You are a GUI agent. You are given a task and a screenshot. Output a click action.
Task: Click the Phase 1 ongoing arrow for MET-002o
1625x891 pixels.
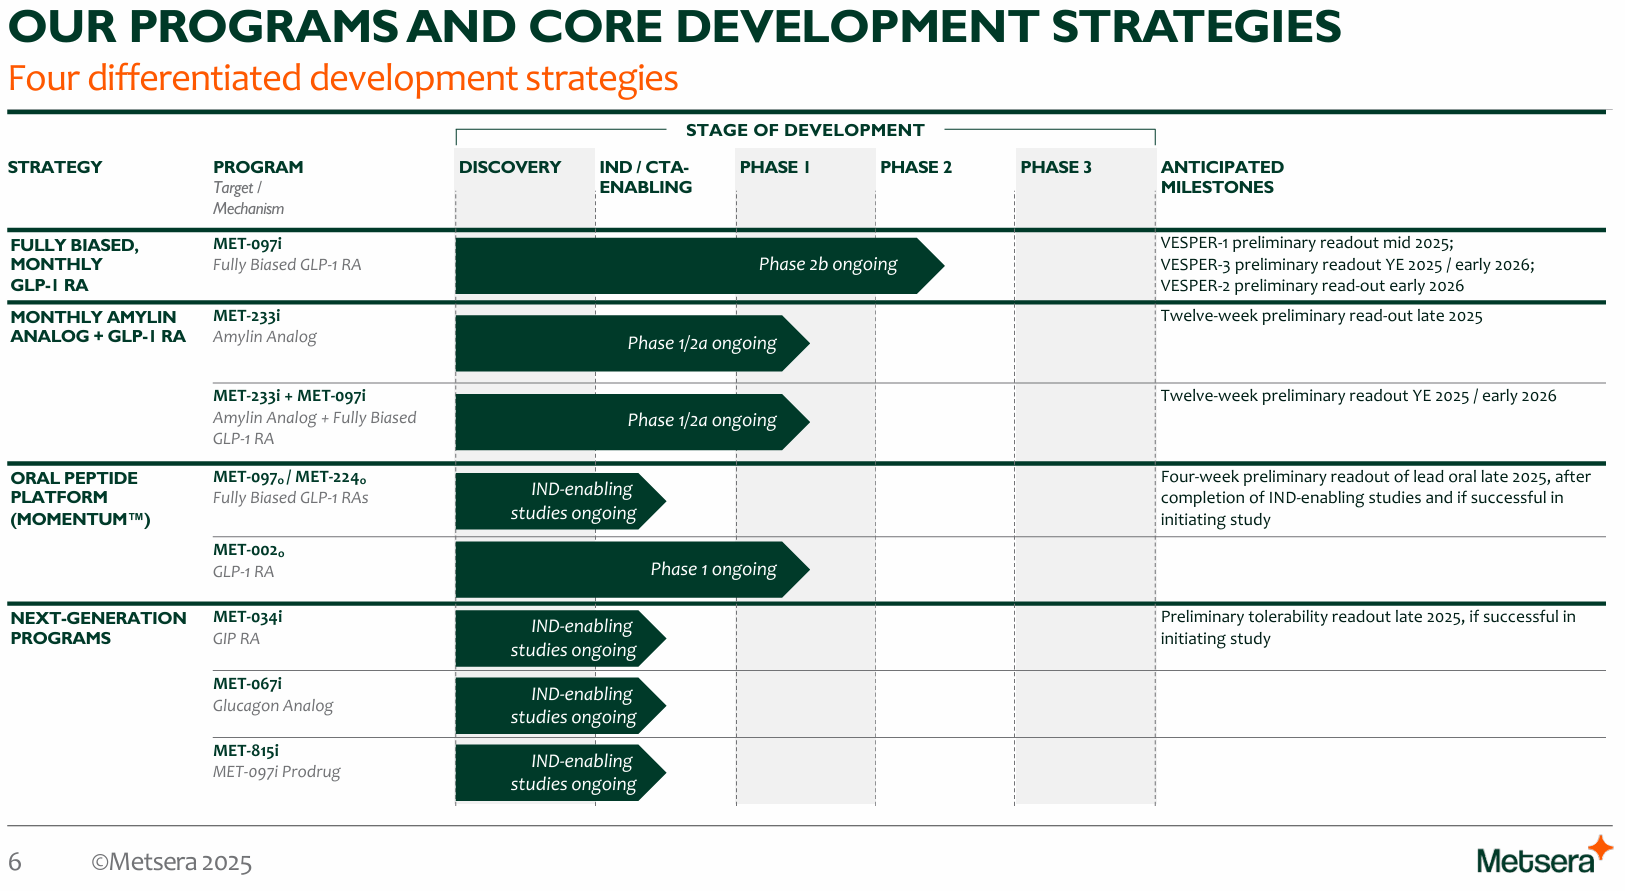coord(633,569)
